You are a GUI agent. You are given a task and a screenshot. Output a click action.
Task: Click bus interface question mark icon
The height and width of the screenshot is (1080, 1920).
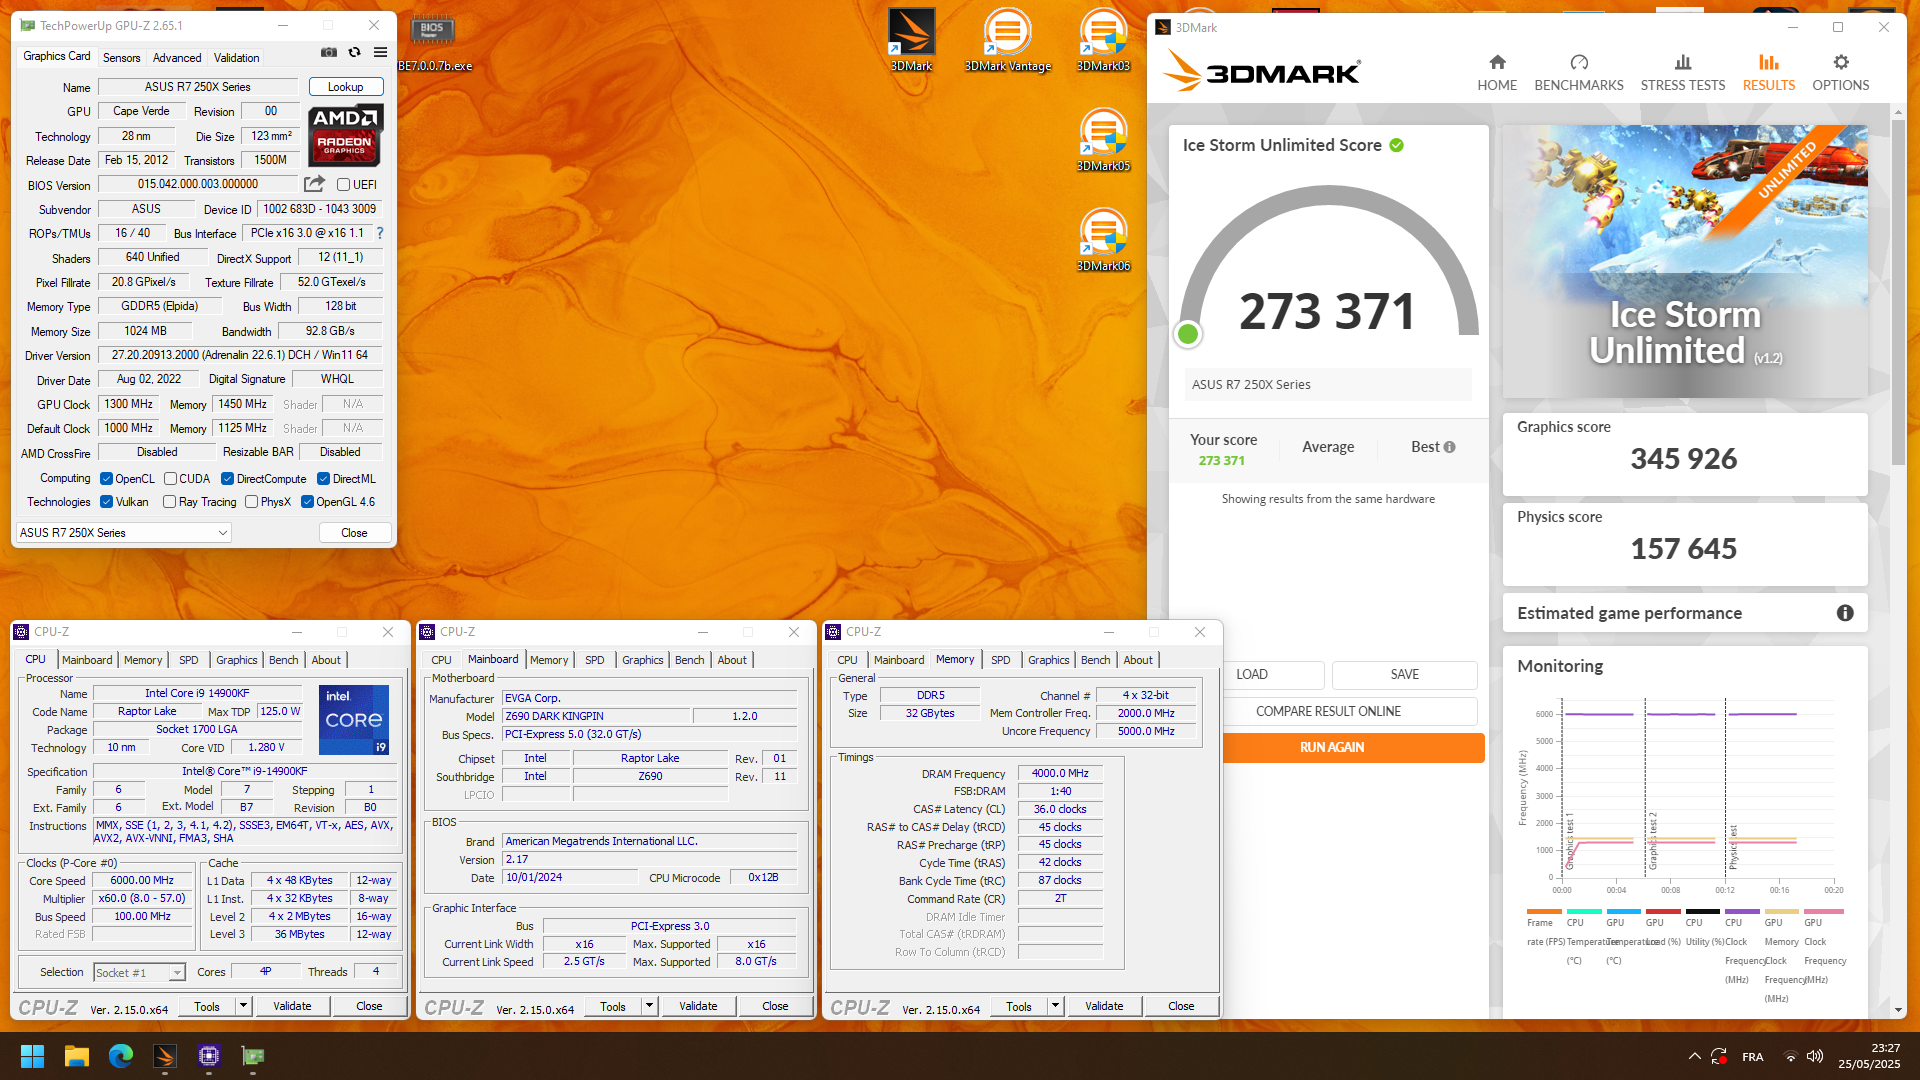380,233
